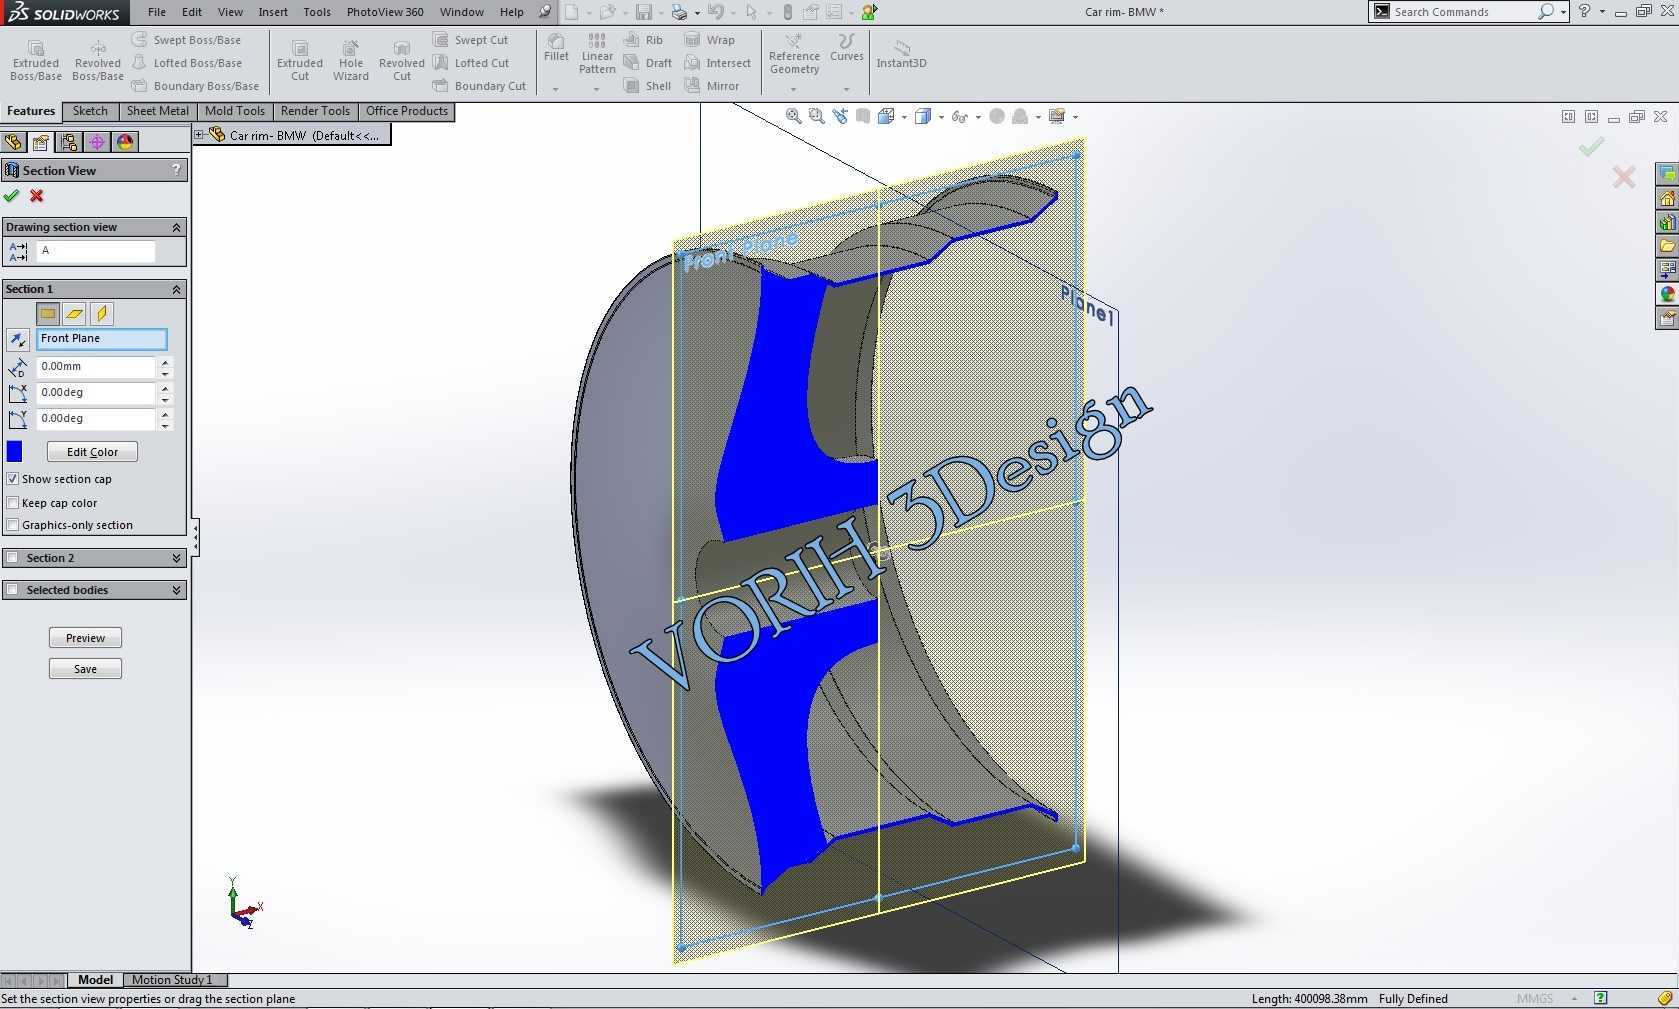1679x1009 pixels.
Task: Select the Mirror feature
Action: pyautogui.click(x=712, y=86)
